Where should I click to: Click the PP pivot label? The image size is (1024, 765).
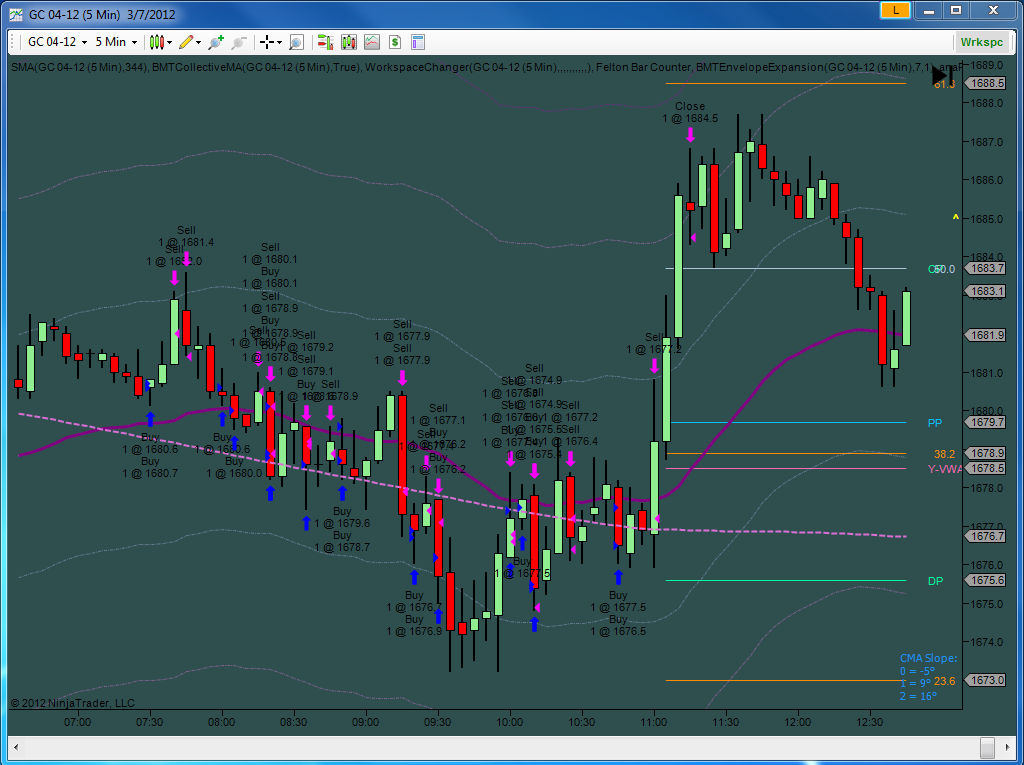[935, 423]
